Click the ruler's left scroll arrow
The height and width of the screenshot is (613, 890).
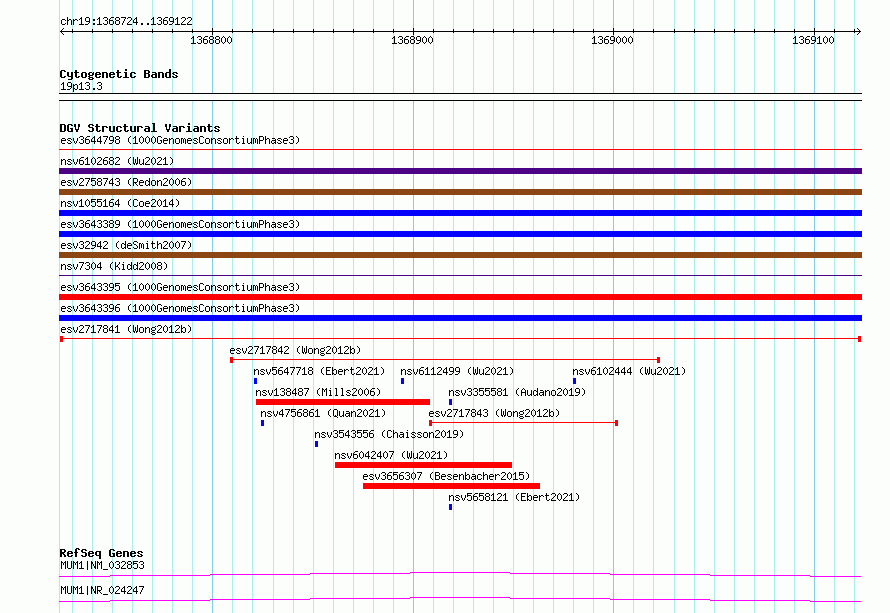tap(62, 31)
